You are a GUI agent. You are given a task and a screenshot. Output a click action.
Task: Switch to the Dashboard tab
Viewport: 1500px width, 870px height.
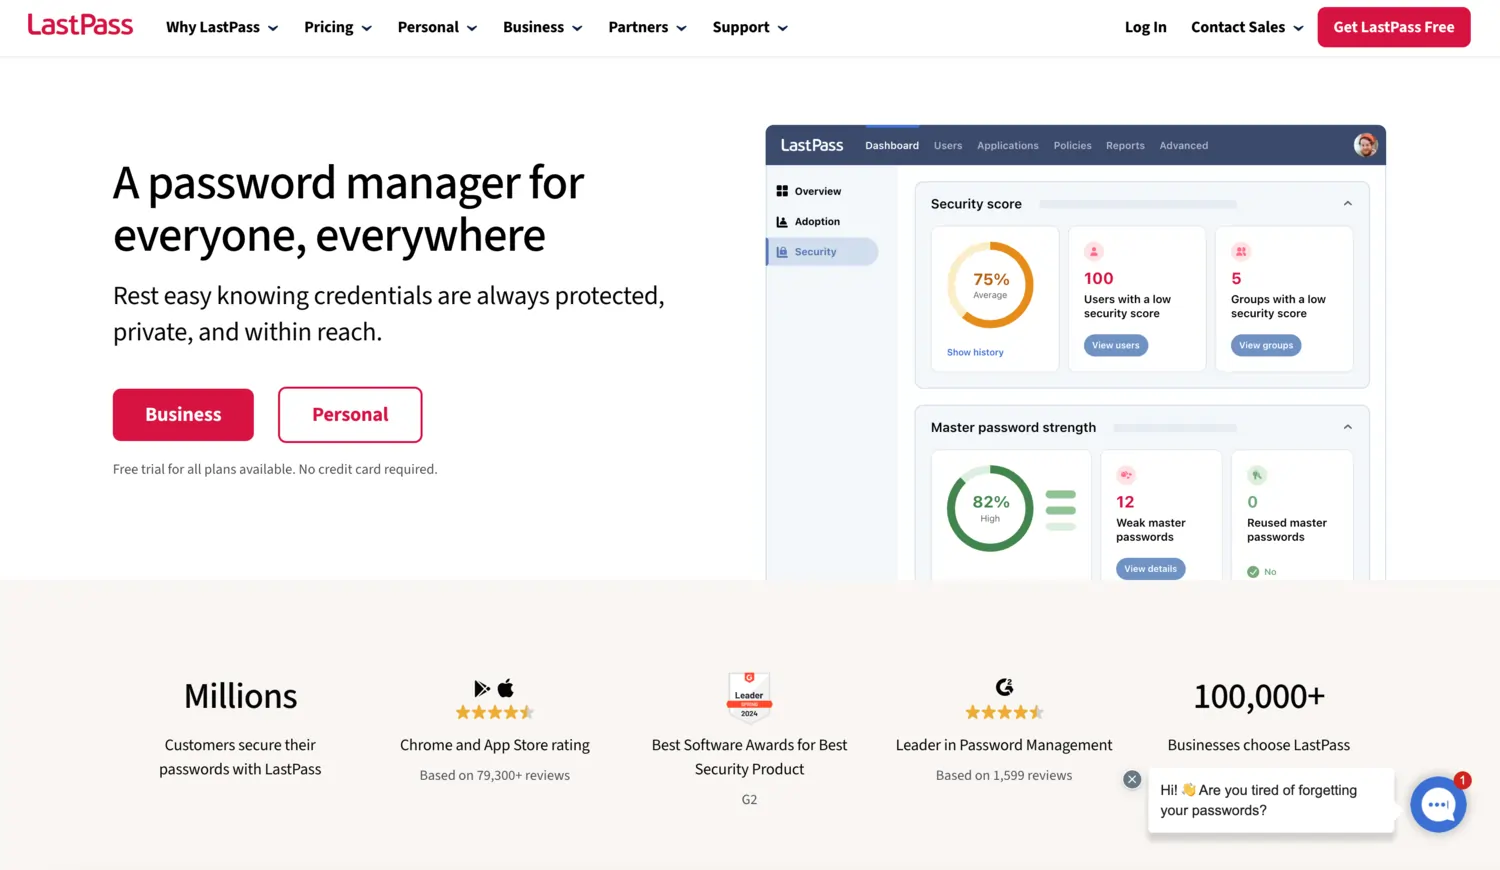click(x=892, y=145)
